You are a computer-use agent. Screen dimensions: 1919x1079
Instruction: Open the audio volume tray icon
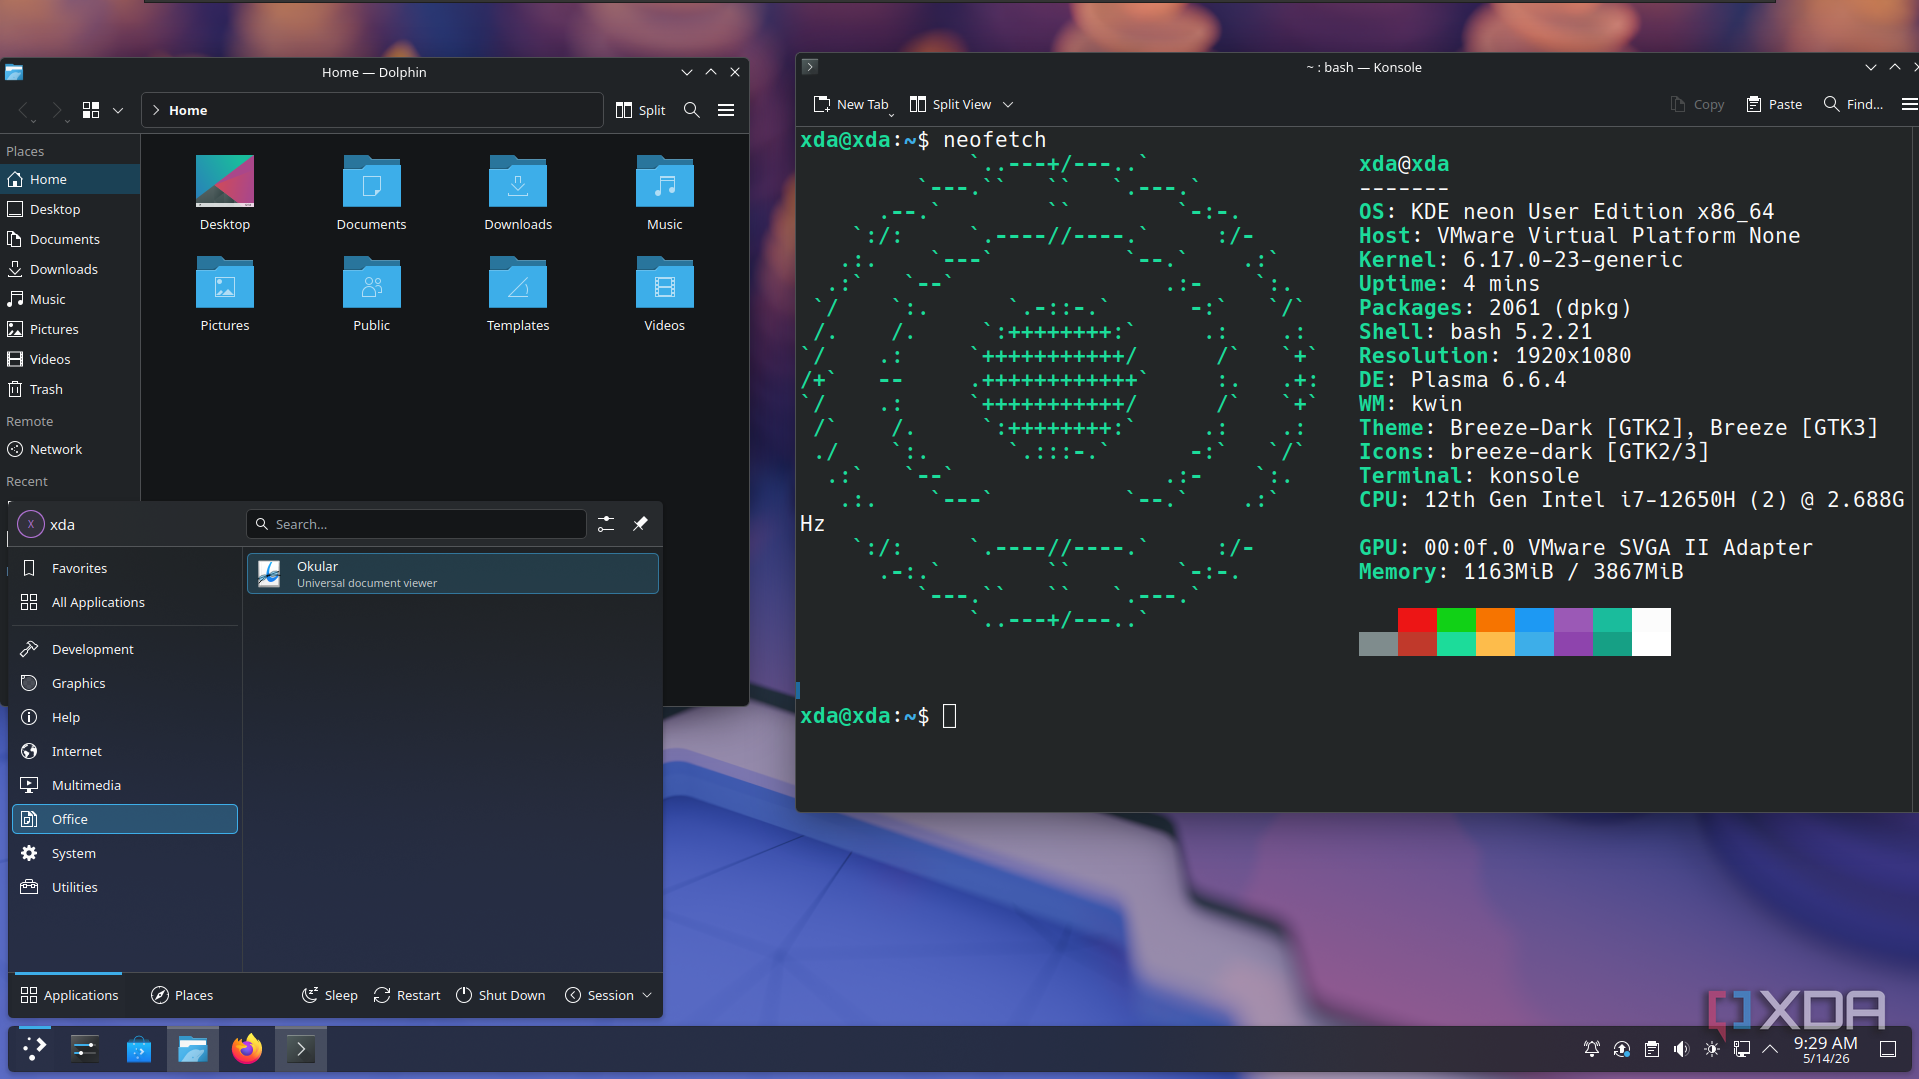click(x=1682, y=1049)
